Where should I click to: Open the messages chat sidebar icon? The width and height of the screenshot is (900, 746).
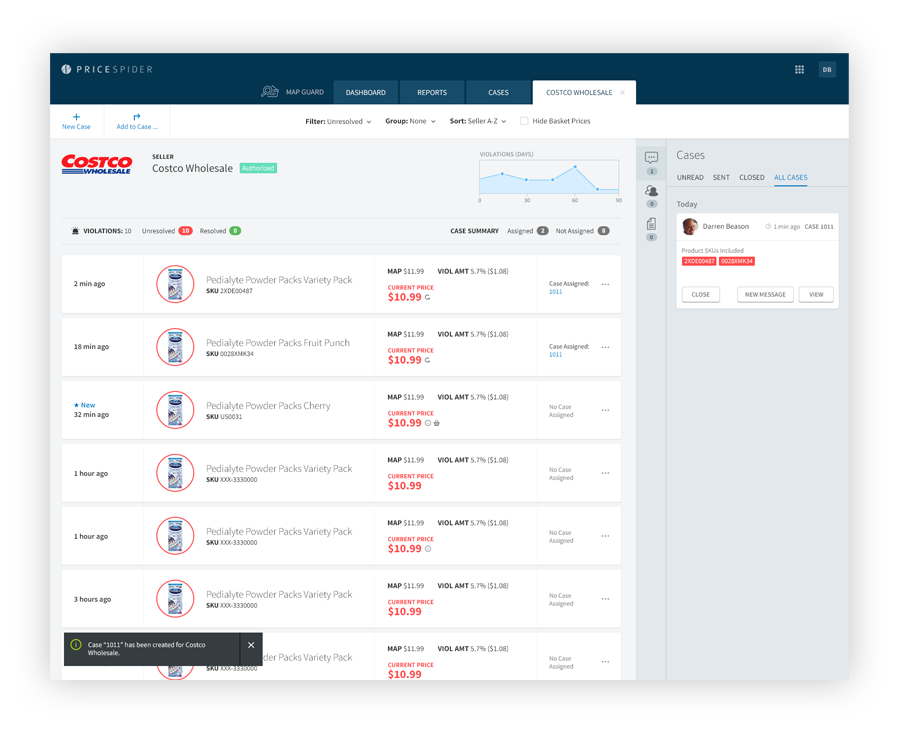tap(651, 157)
